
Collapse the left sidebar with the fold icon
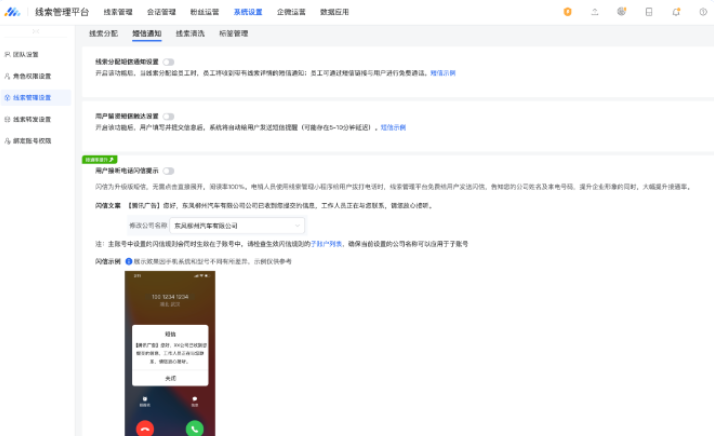36,31
